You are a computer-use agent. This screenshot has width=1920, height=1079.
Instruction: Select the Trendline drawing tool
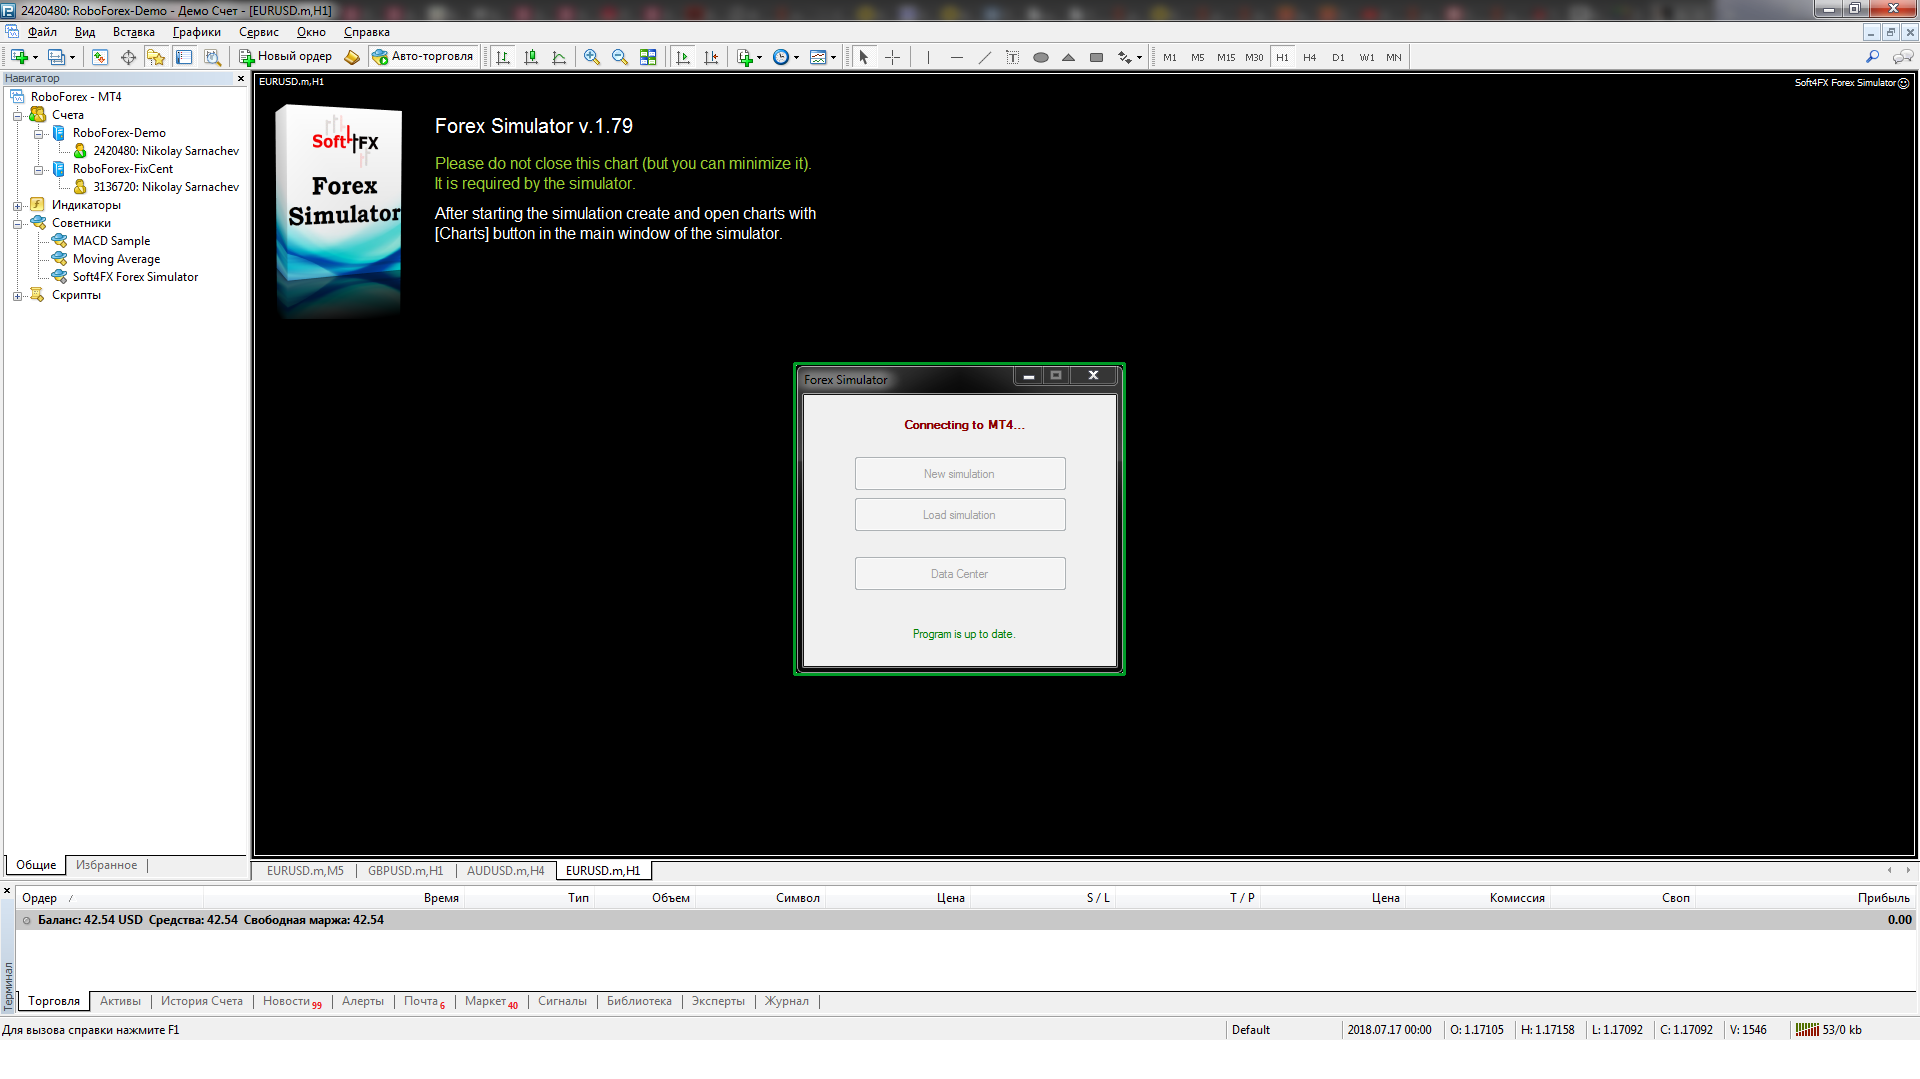pyautogui.click(x=984, y=57)
